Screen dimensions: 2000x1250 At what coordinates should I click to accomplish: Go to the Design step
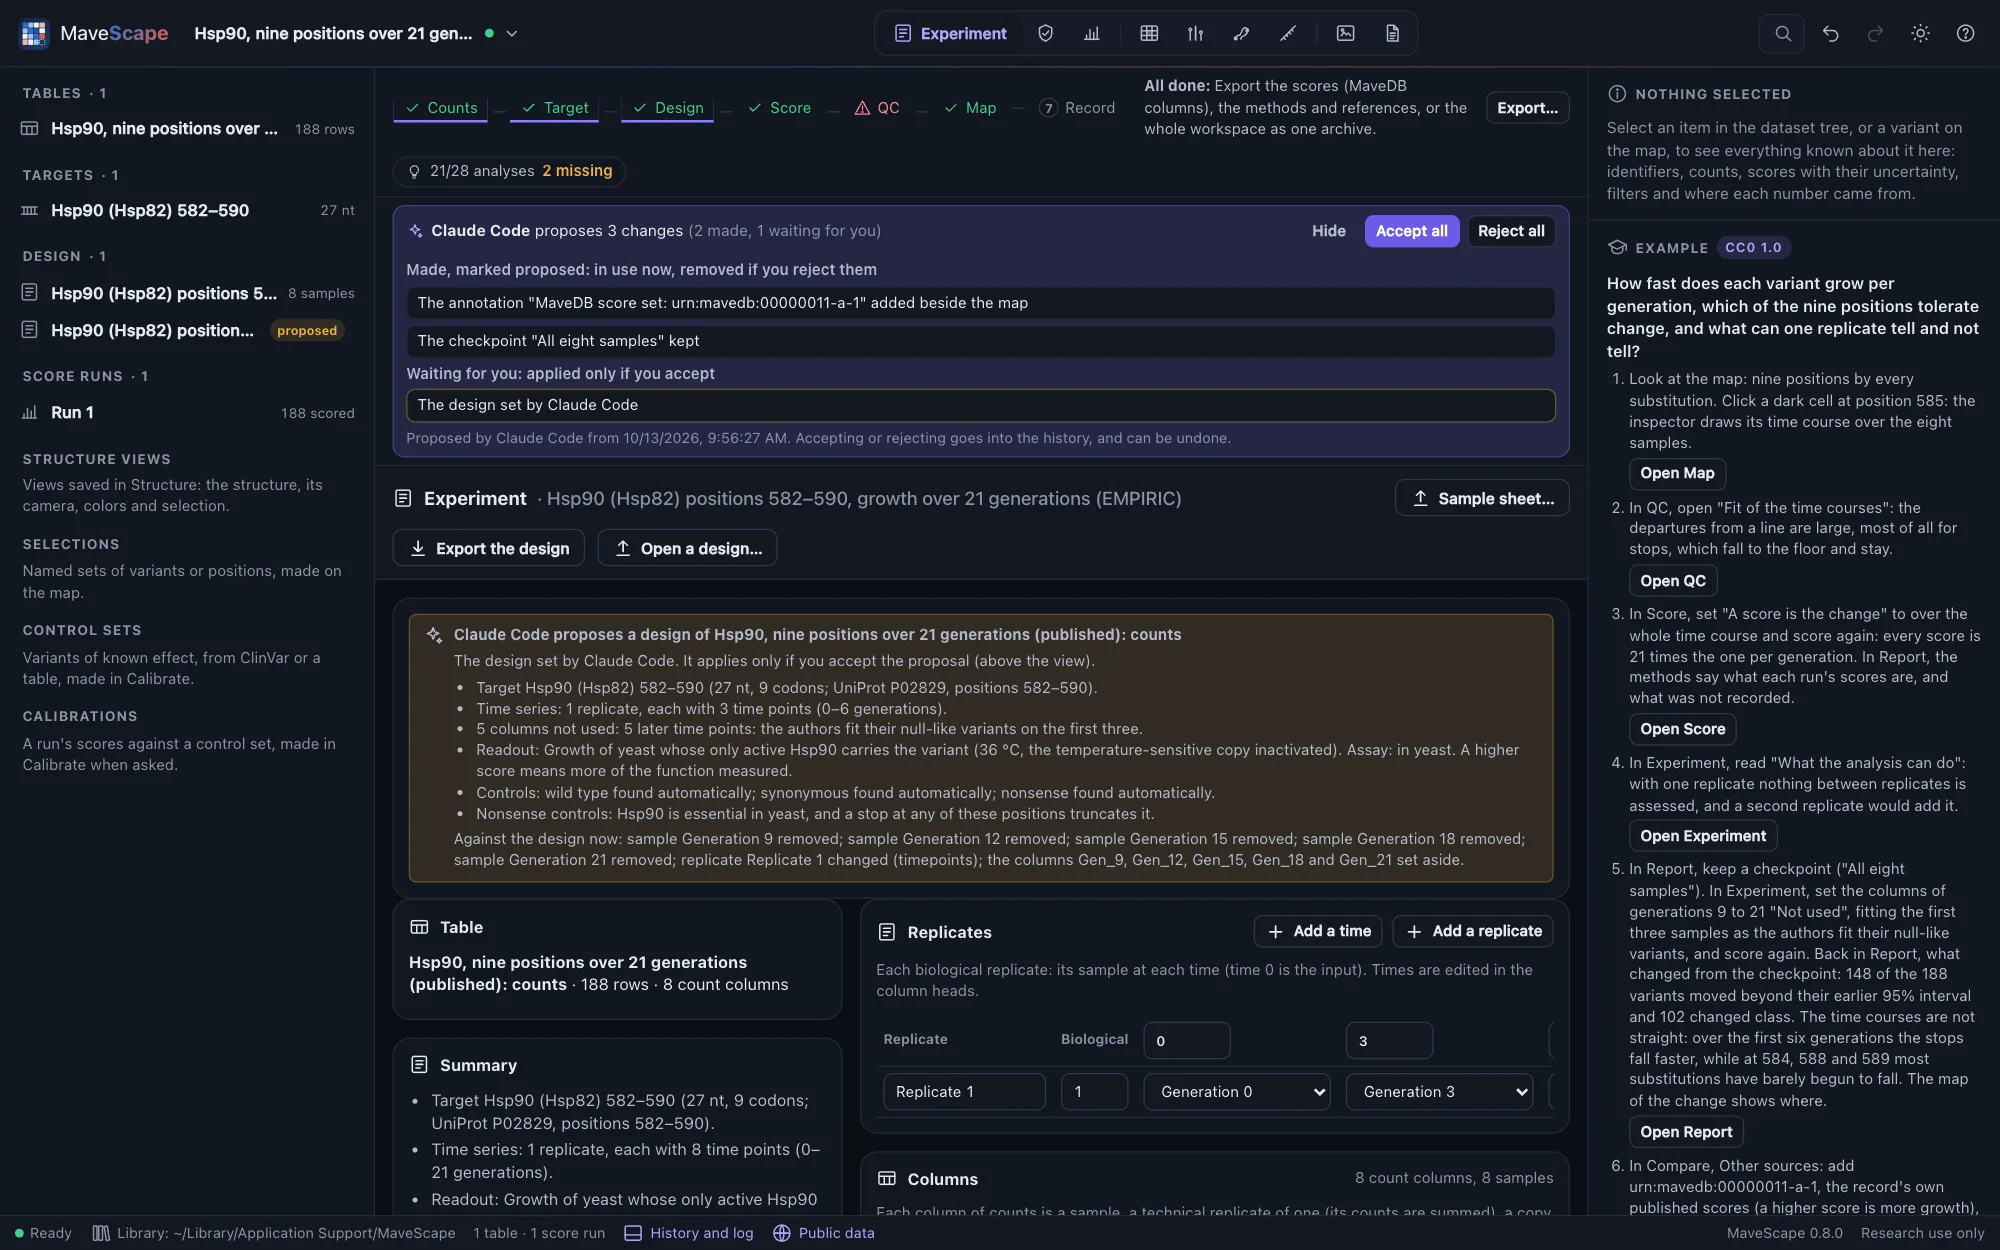(x=668, y=108)
